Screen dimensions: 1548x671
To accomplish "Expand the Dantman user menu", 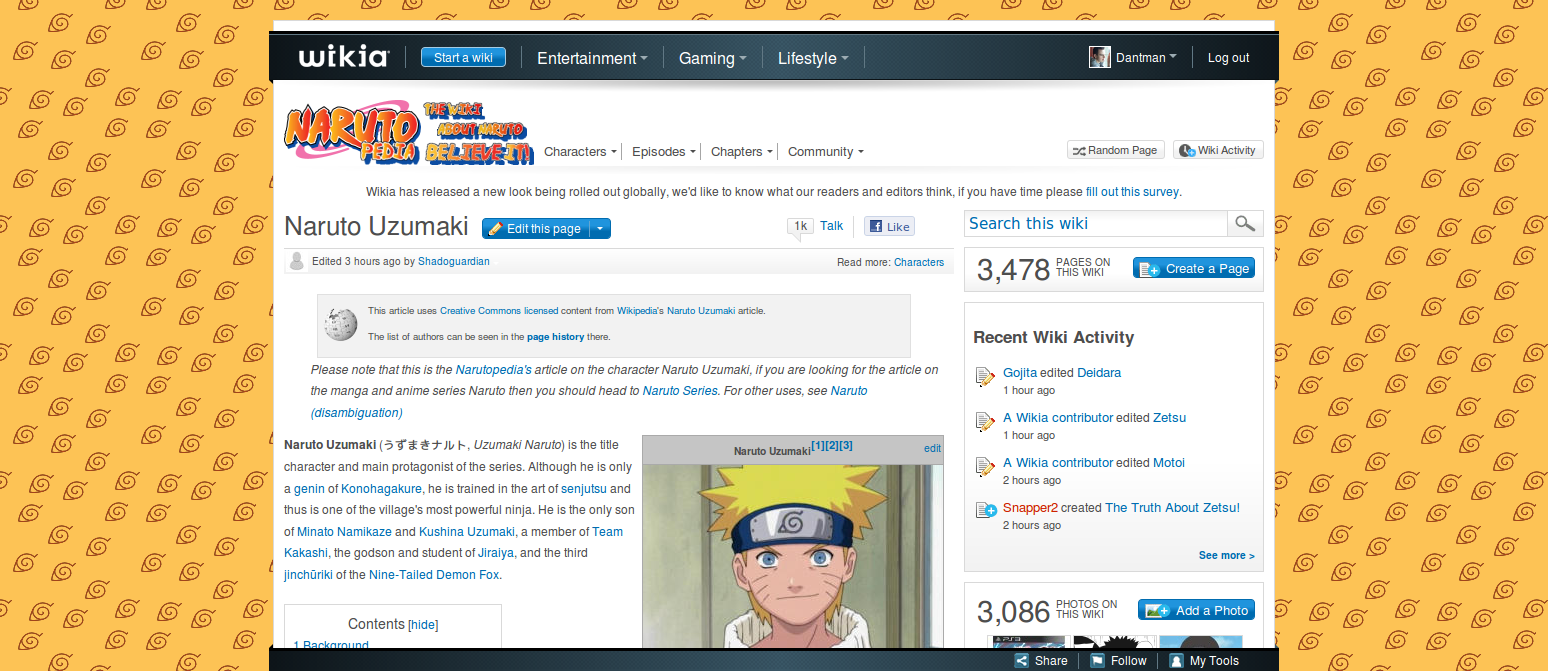I will point(1146,58).
